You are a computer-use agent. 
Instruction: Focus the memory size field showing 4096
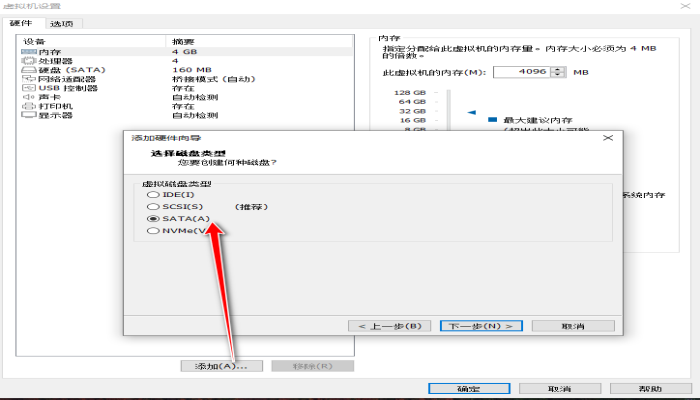coord(522,72)
